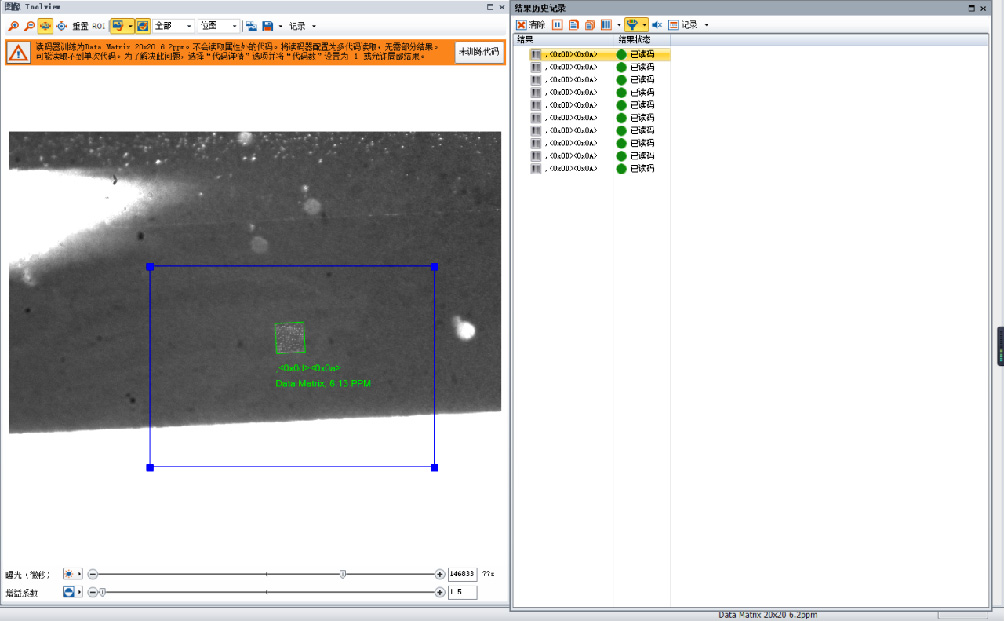The height and width of the screenshot is (621, 1005).
Task: Click the zoom in magnifier icon
Action: point(13,26)
